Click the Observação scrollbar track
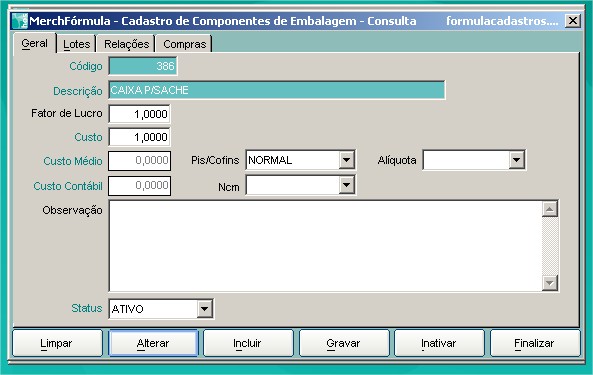This screenshot has width=593, height=375. click(x=550, y=246)
